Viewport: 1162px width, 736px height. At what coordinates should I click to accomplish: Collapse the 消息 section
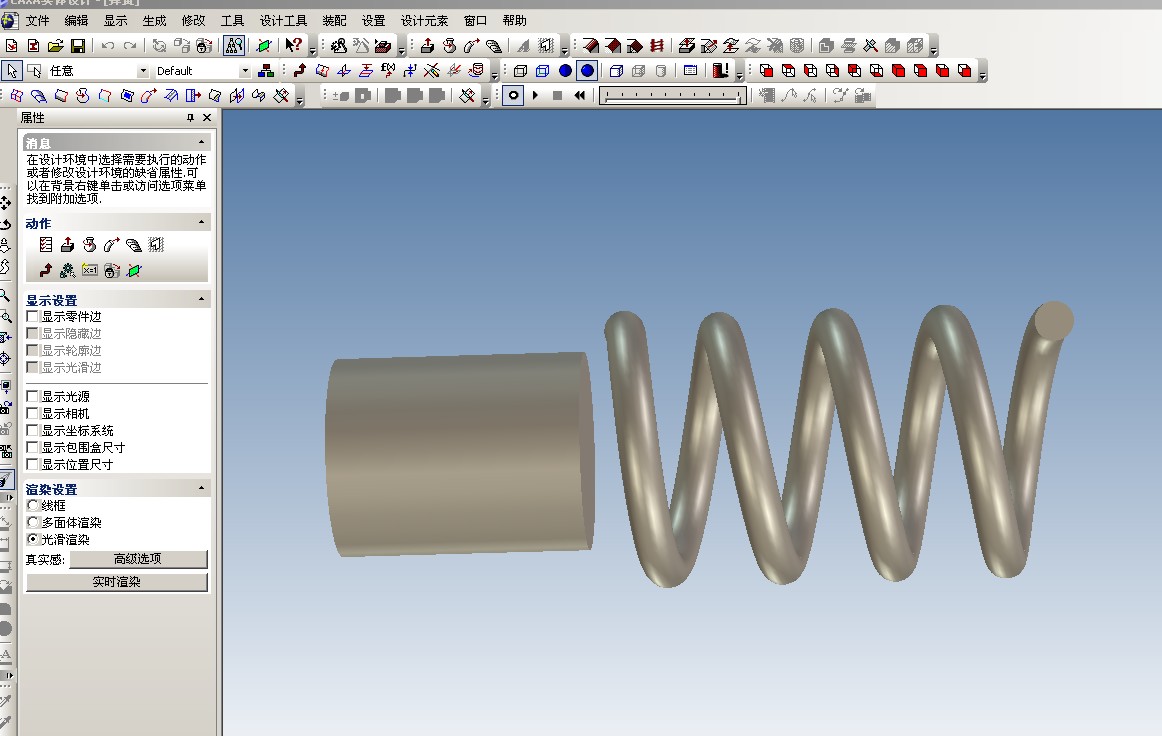coord(202,142)
